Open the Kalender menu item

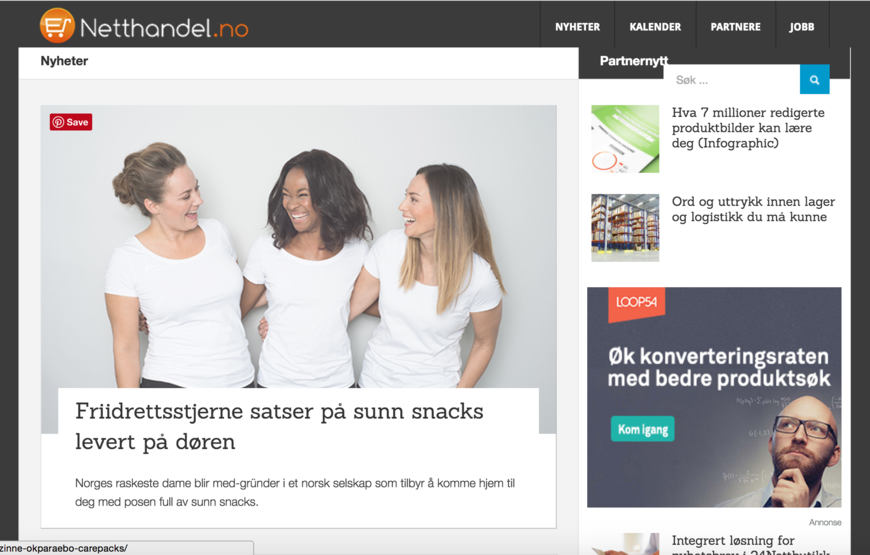[655, 27]
